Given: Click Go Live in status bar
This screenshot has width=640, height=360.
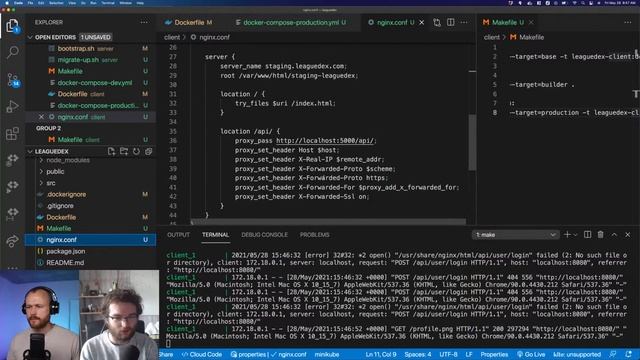Looking at the screenshot, I should tap(531, 354).
